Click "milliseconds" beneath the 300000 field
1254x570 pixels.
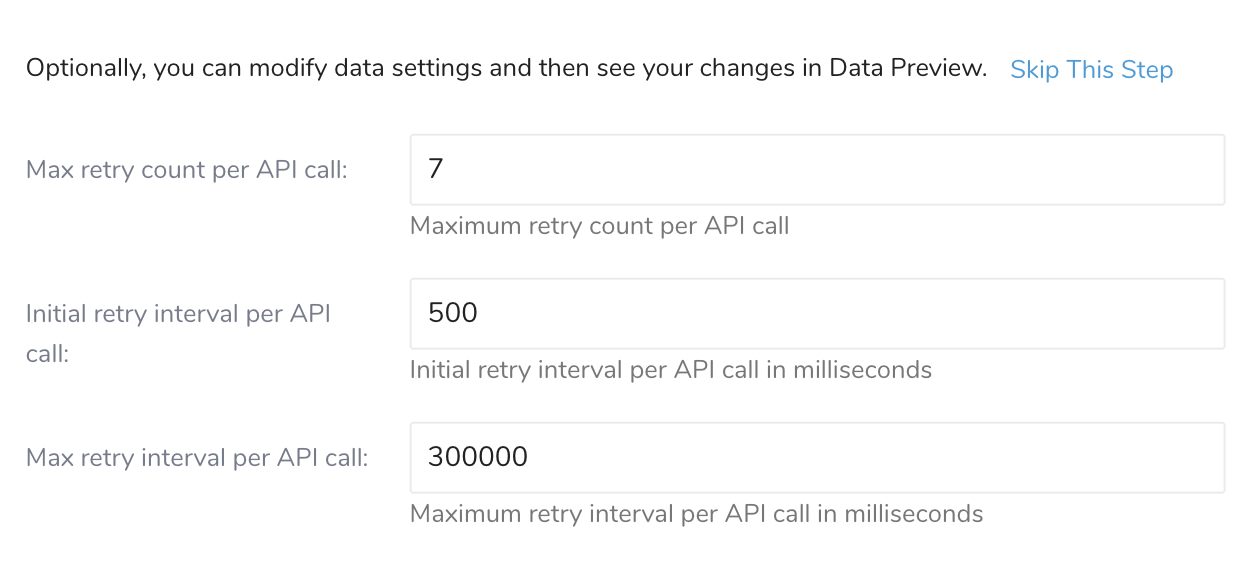point(914,514)
